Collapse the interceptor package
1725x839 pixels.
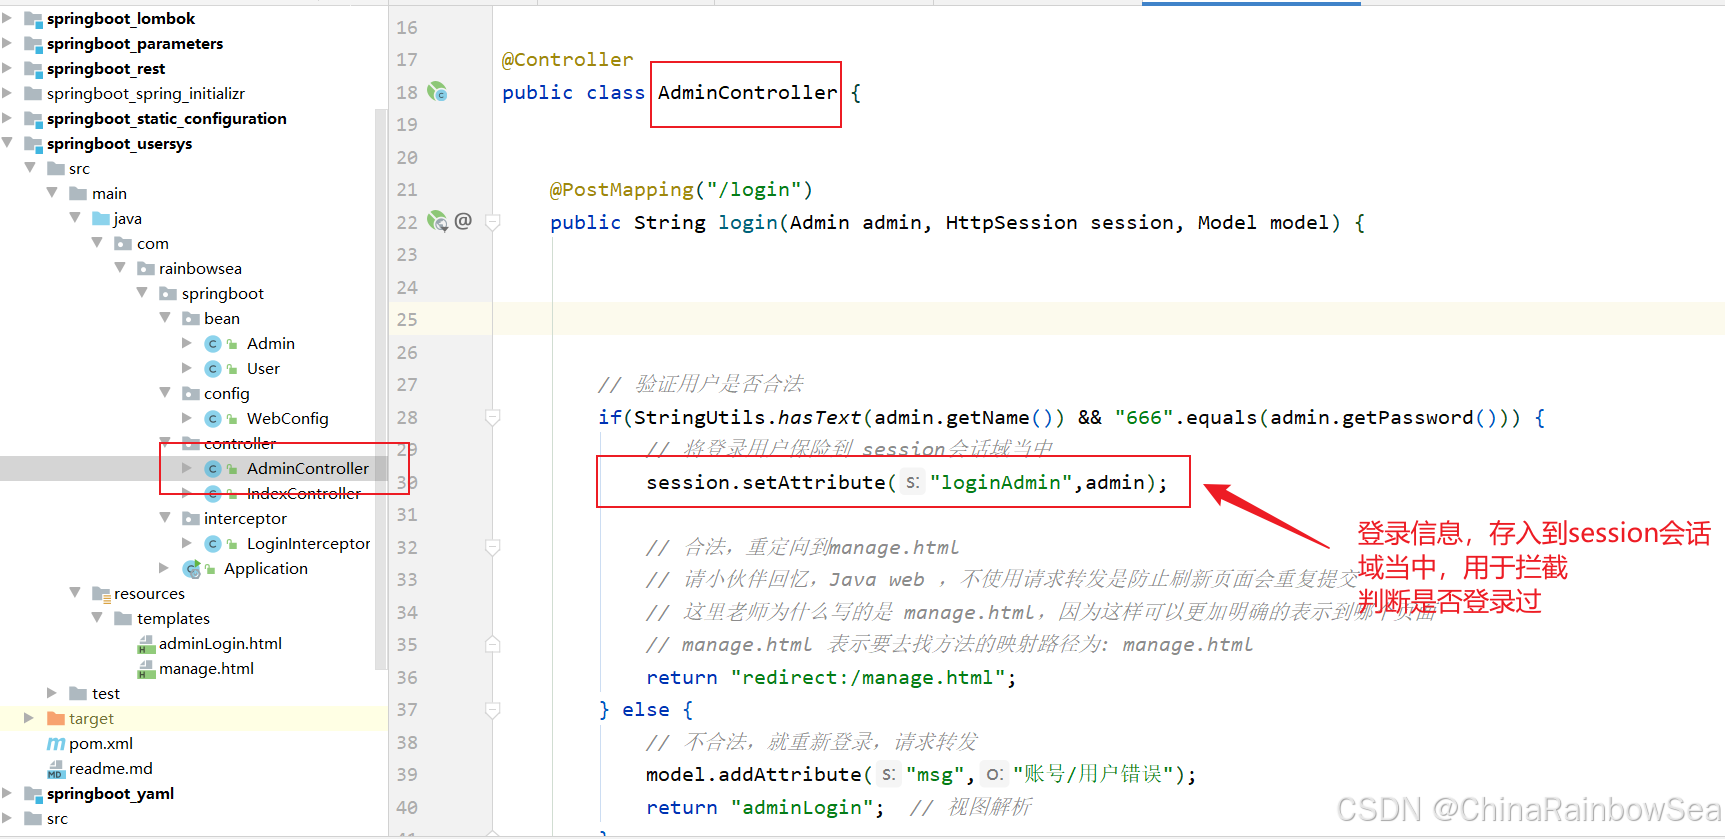pyautogui.click(x=165, y=518)
